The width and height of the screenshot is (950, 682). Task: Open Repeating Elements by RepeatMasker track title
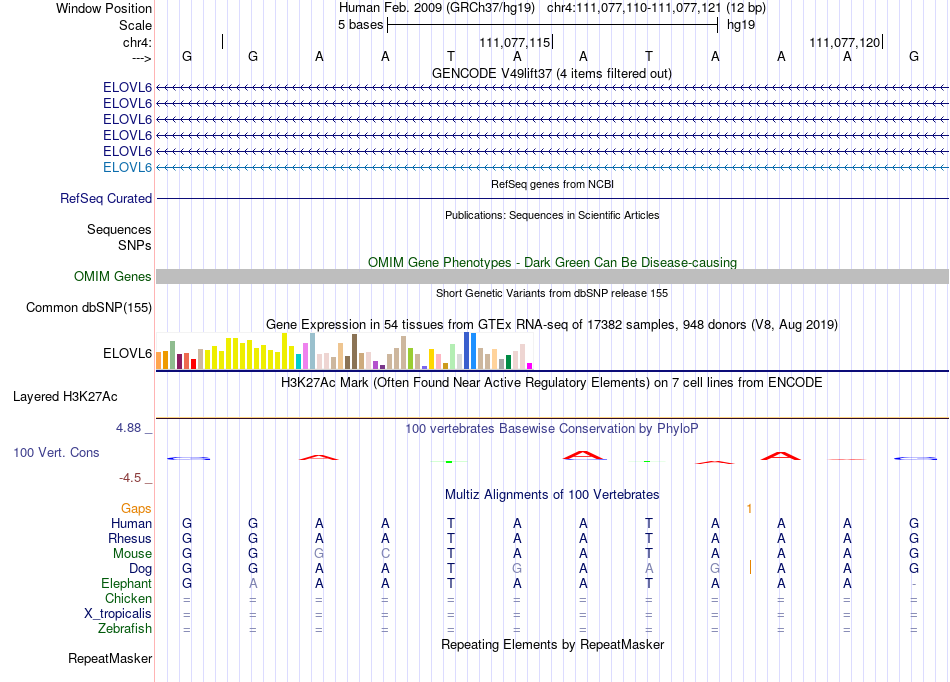point(552,644)
